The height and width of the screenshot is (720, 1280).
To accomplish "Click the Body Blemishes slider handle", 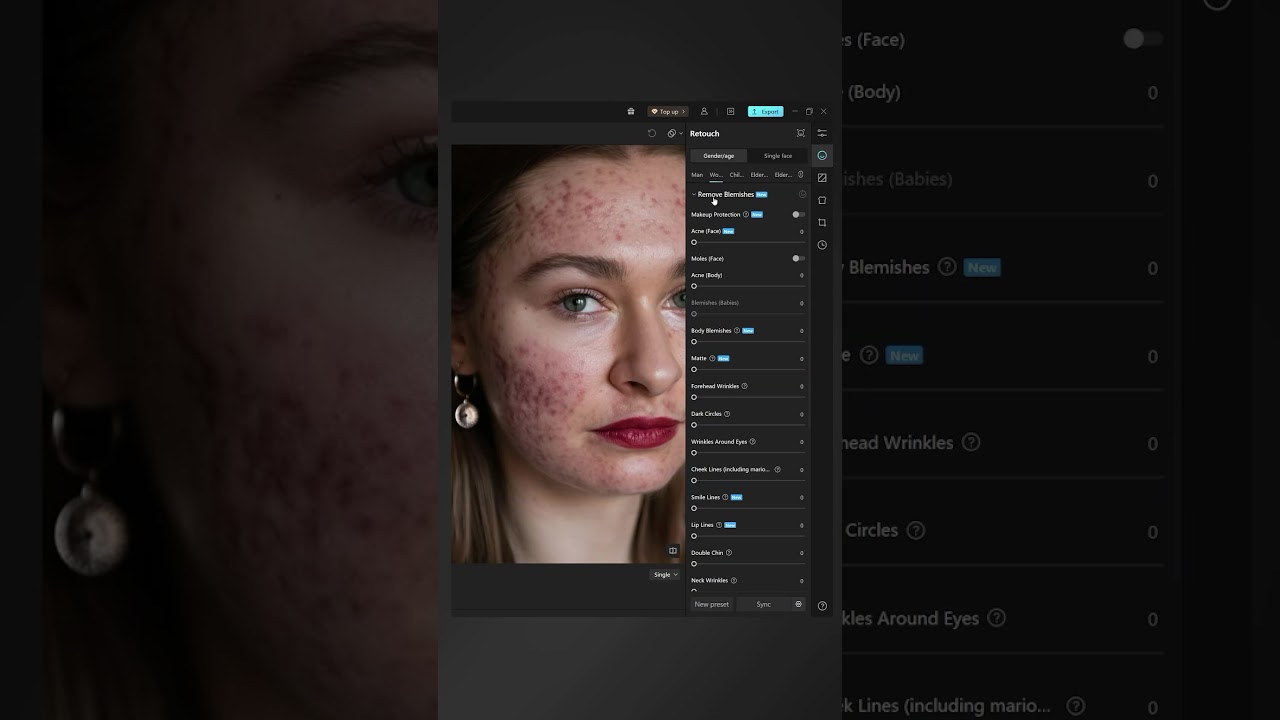I will pos(694,342).
